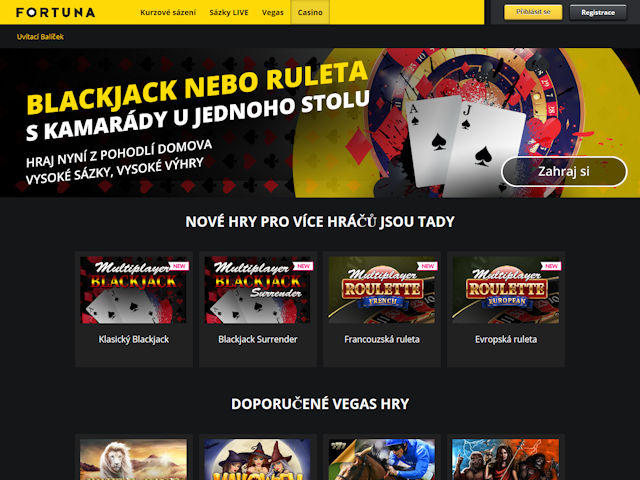Click the Registrace button

pos(598,12)
